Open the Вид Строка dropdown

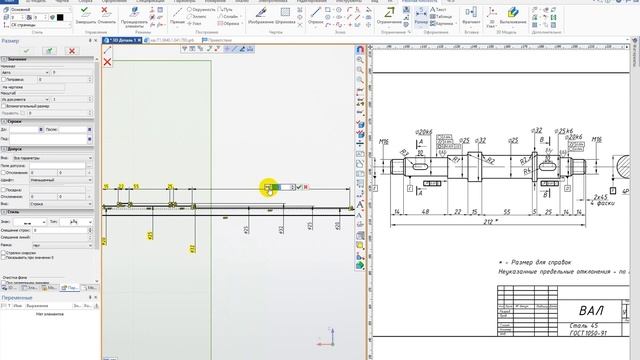click(x=61, y=204)
